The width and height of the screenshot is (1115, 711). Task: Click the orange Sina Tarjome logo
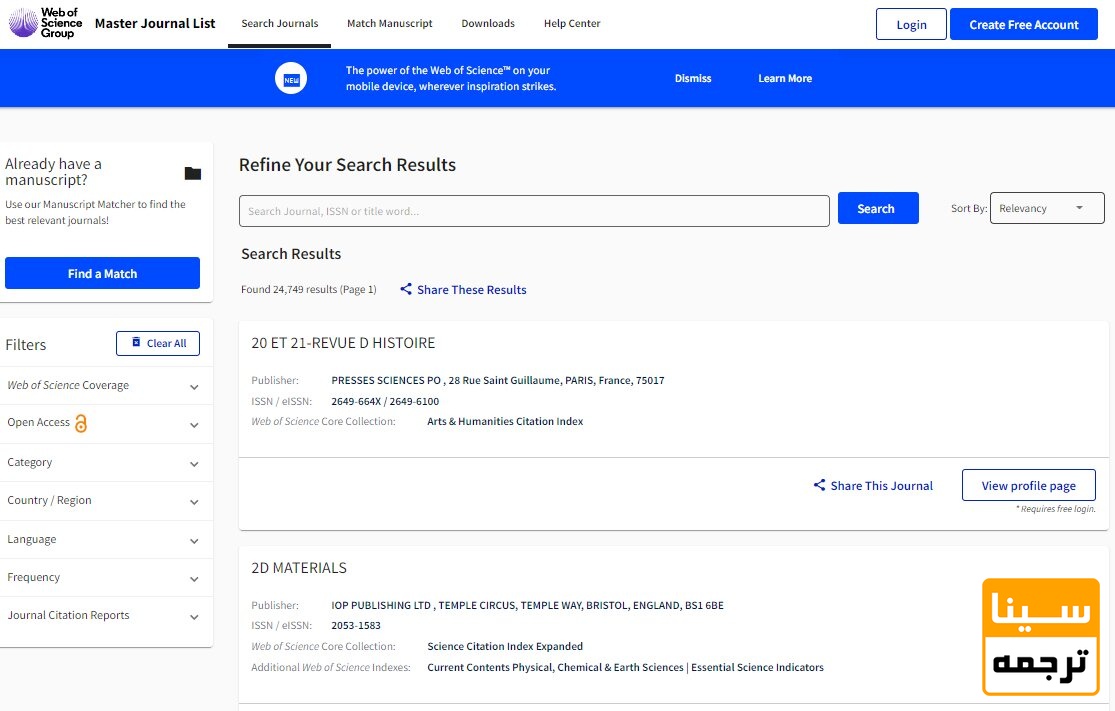[1041, 636]
